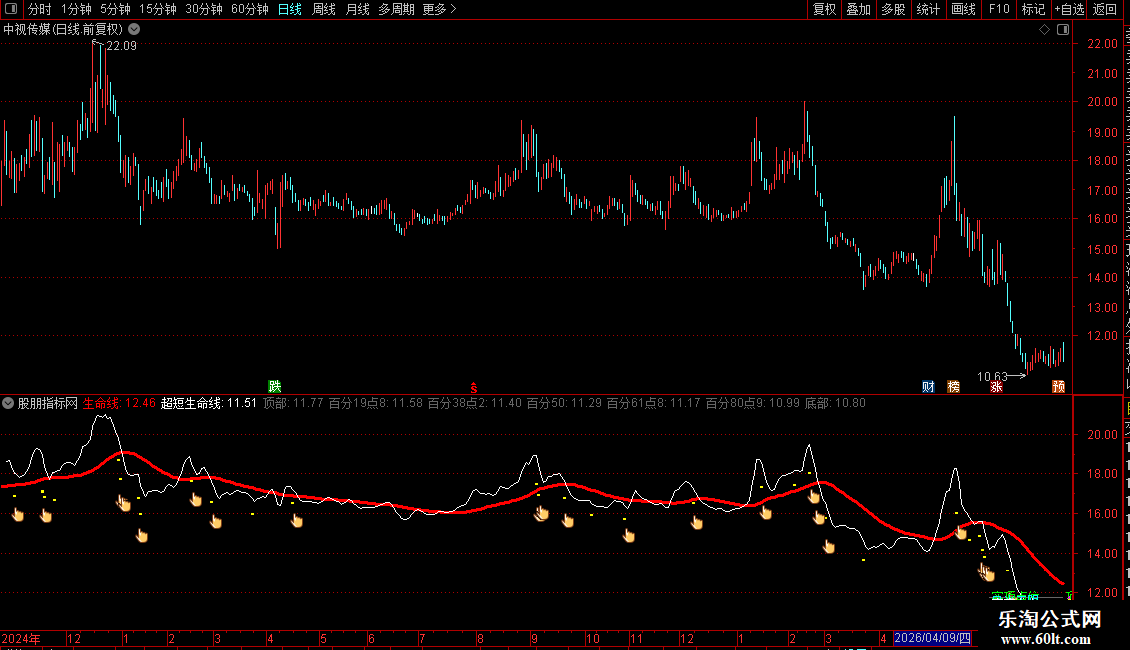
Task: Click the 百分50: 11.29 value
Action: 564,404
